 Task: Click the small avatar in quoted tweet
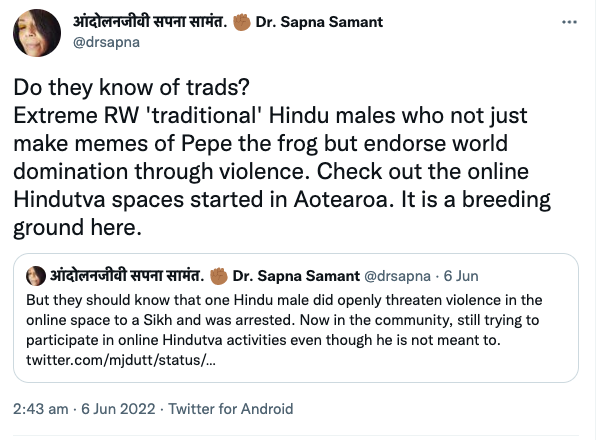tap(33, 275)
